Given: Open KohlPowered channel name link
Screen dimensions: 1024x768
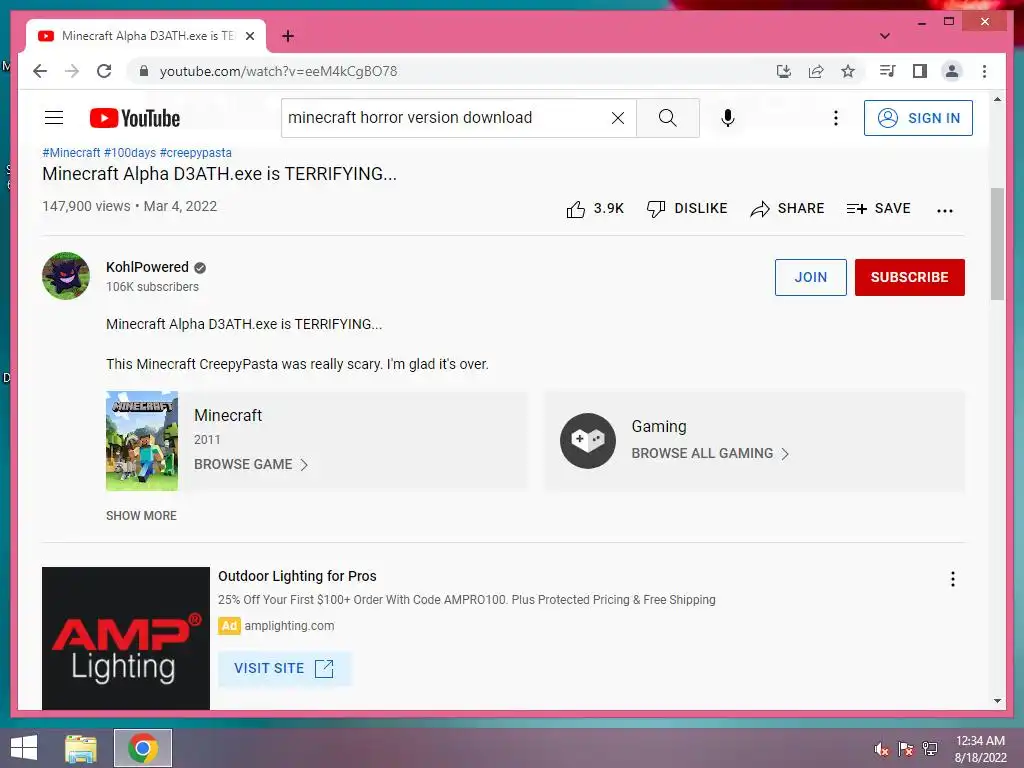Looking at the screenshot, I should (x=147, y=267).
